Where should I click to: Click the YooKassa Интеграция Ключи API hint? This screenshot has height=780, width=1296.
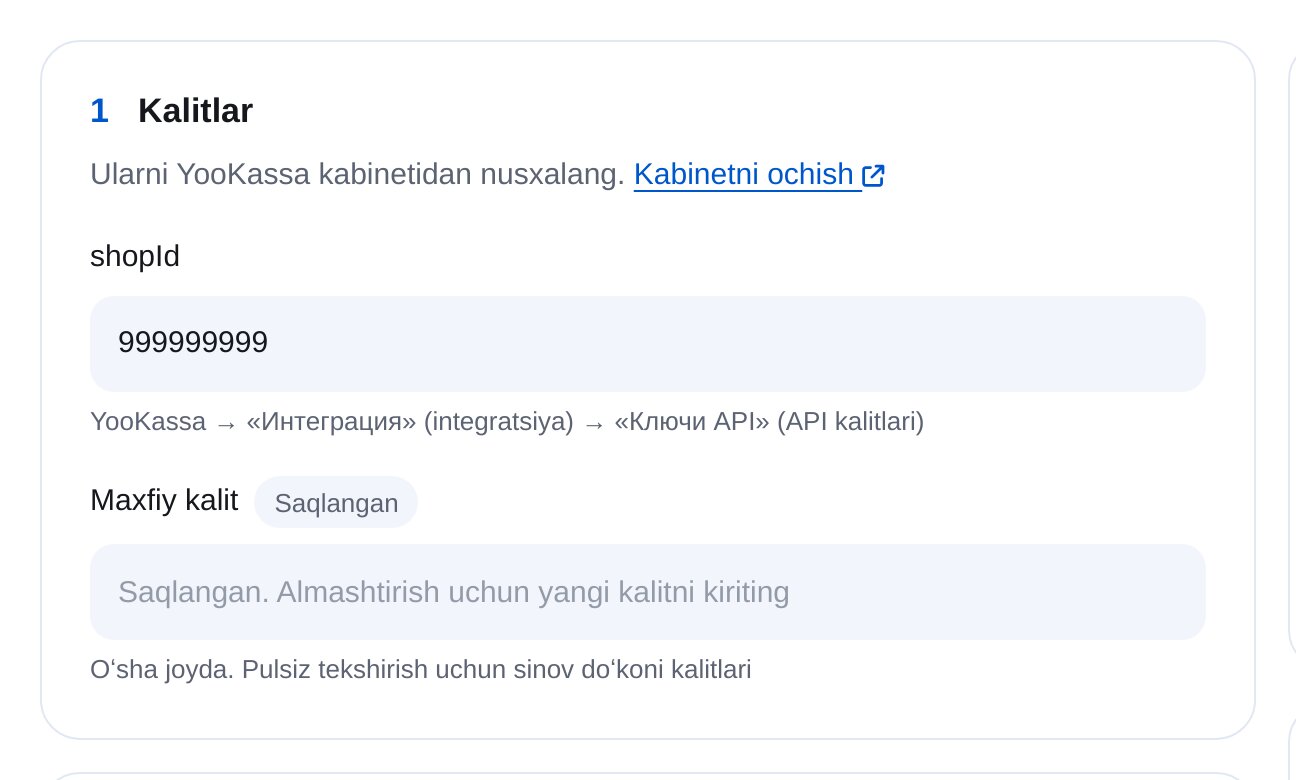(507, 422)
